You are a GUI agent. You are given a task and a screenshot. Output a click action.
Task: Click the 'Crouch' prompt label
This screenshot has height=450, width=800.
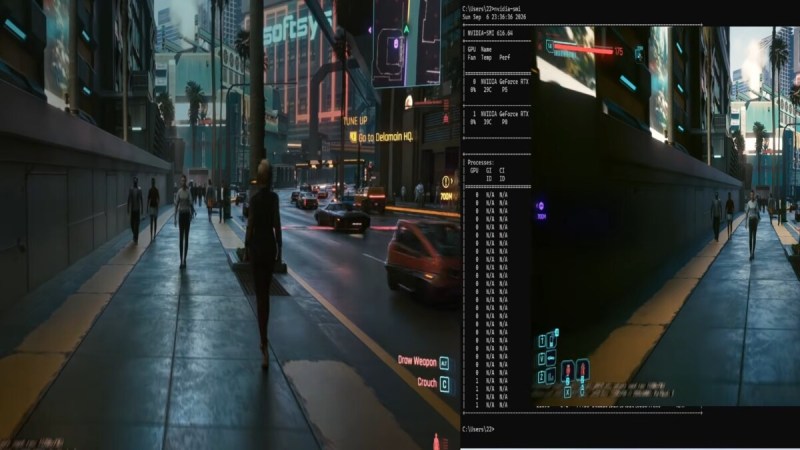click(x=427, y=382)
